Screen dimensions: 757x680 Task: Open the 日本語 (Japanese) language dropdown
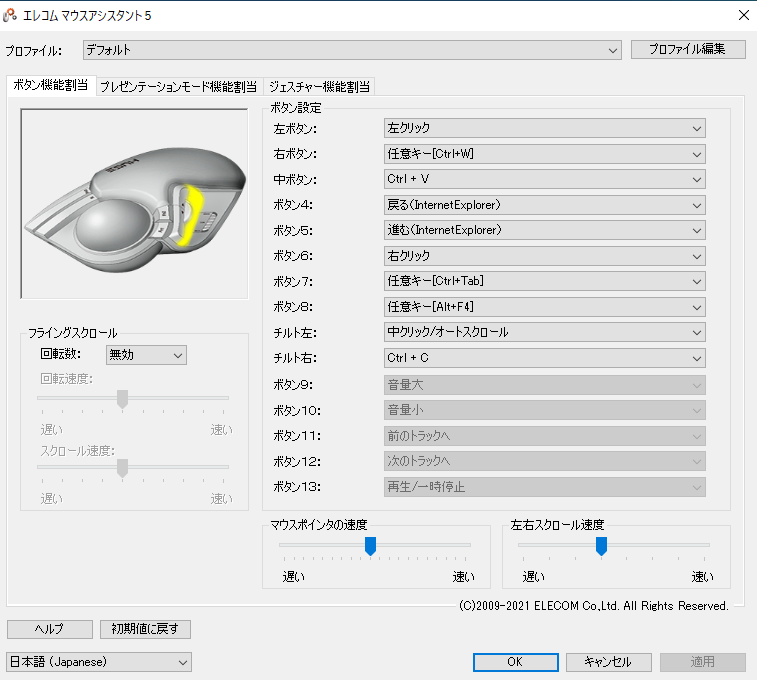(x=99, y=662)
